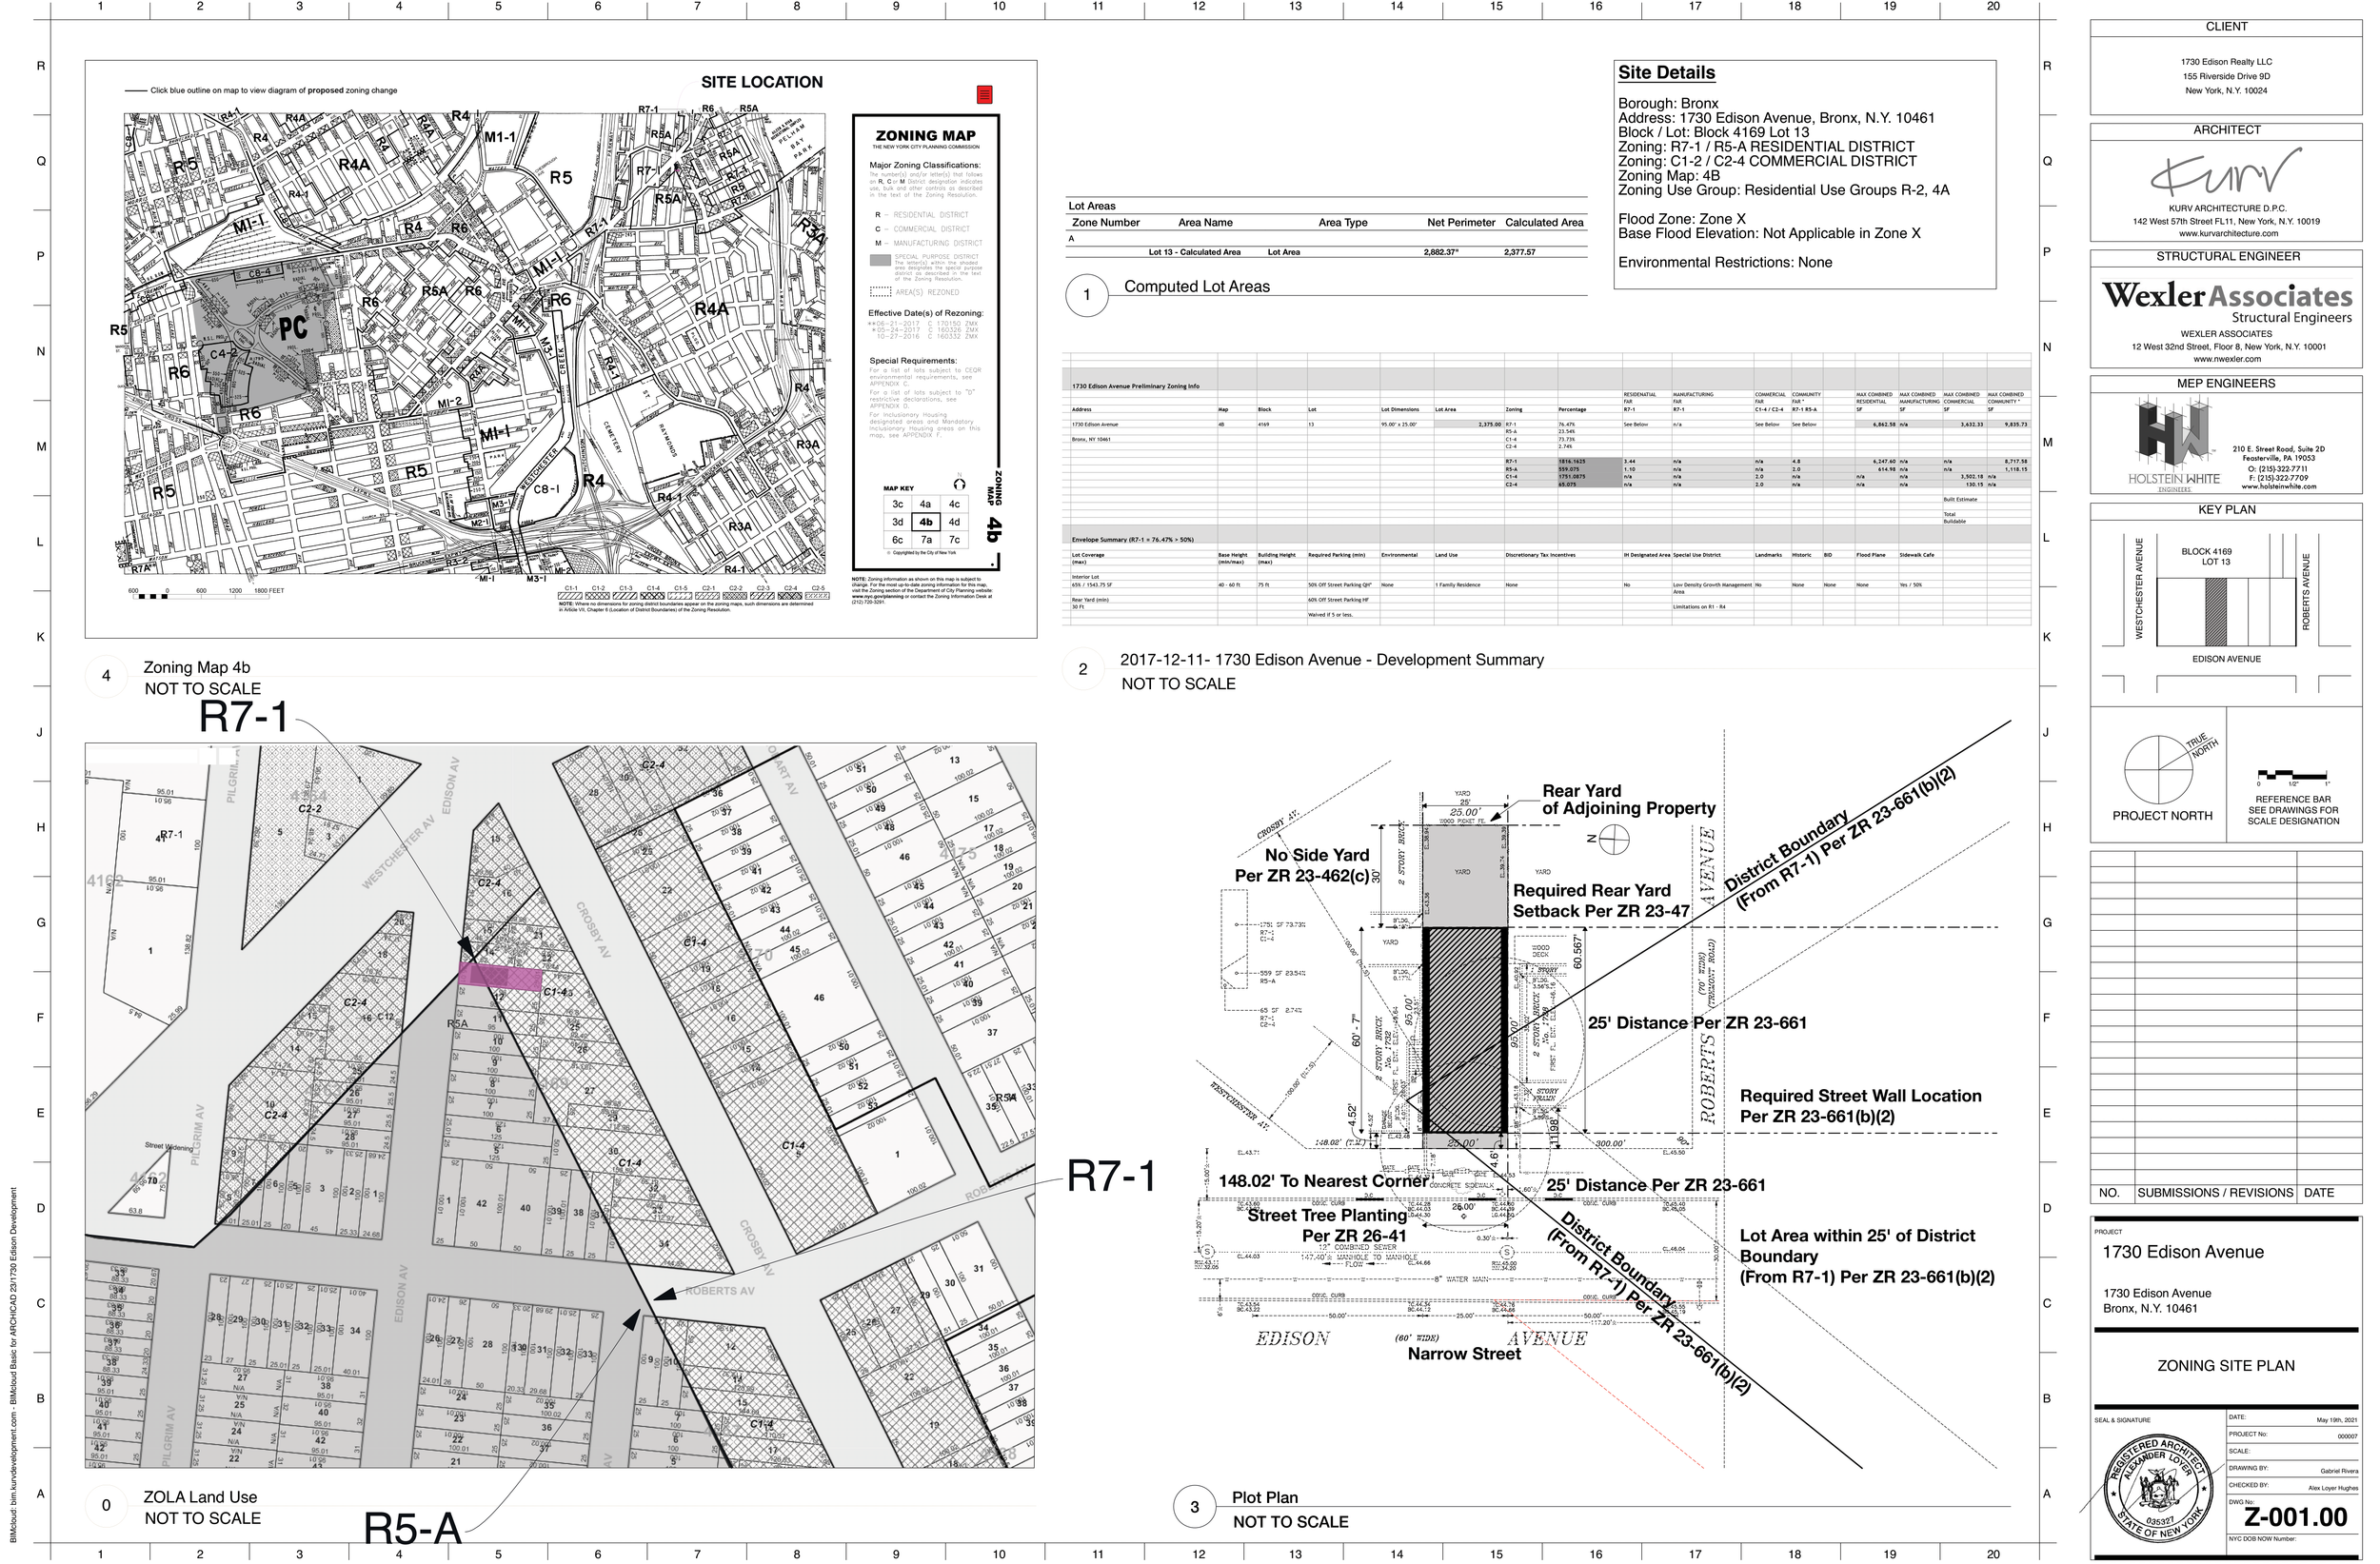Click the 'Flood Zone: Zone X' line

(x=1682, y=219)
